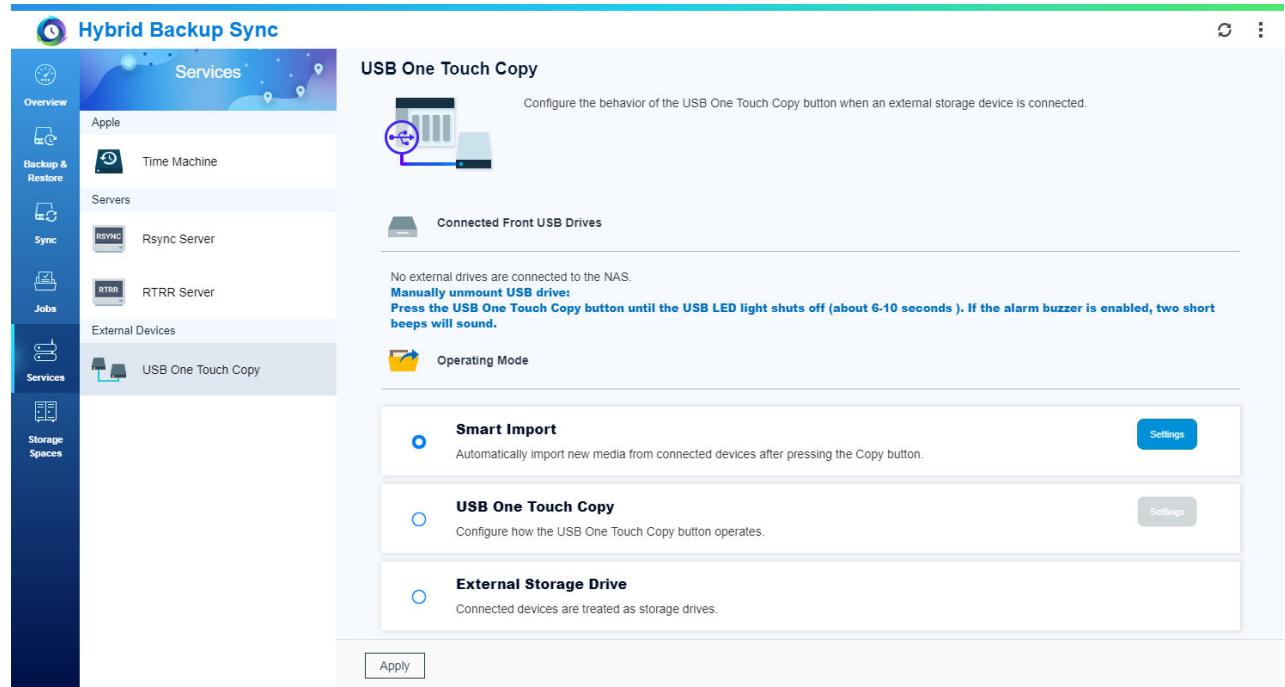Screen dimensions: 1285x687
Task: Click the Hybrid Backup Sync logo icon
Action: [50, 32]
